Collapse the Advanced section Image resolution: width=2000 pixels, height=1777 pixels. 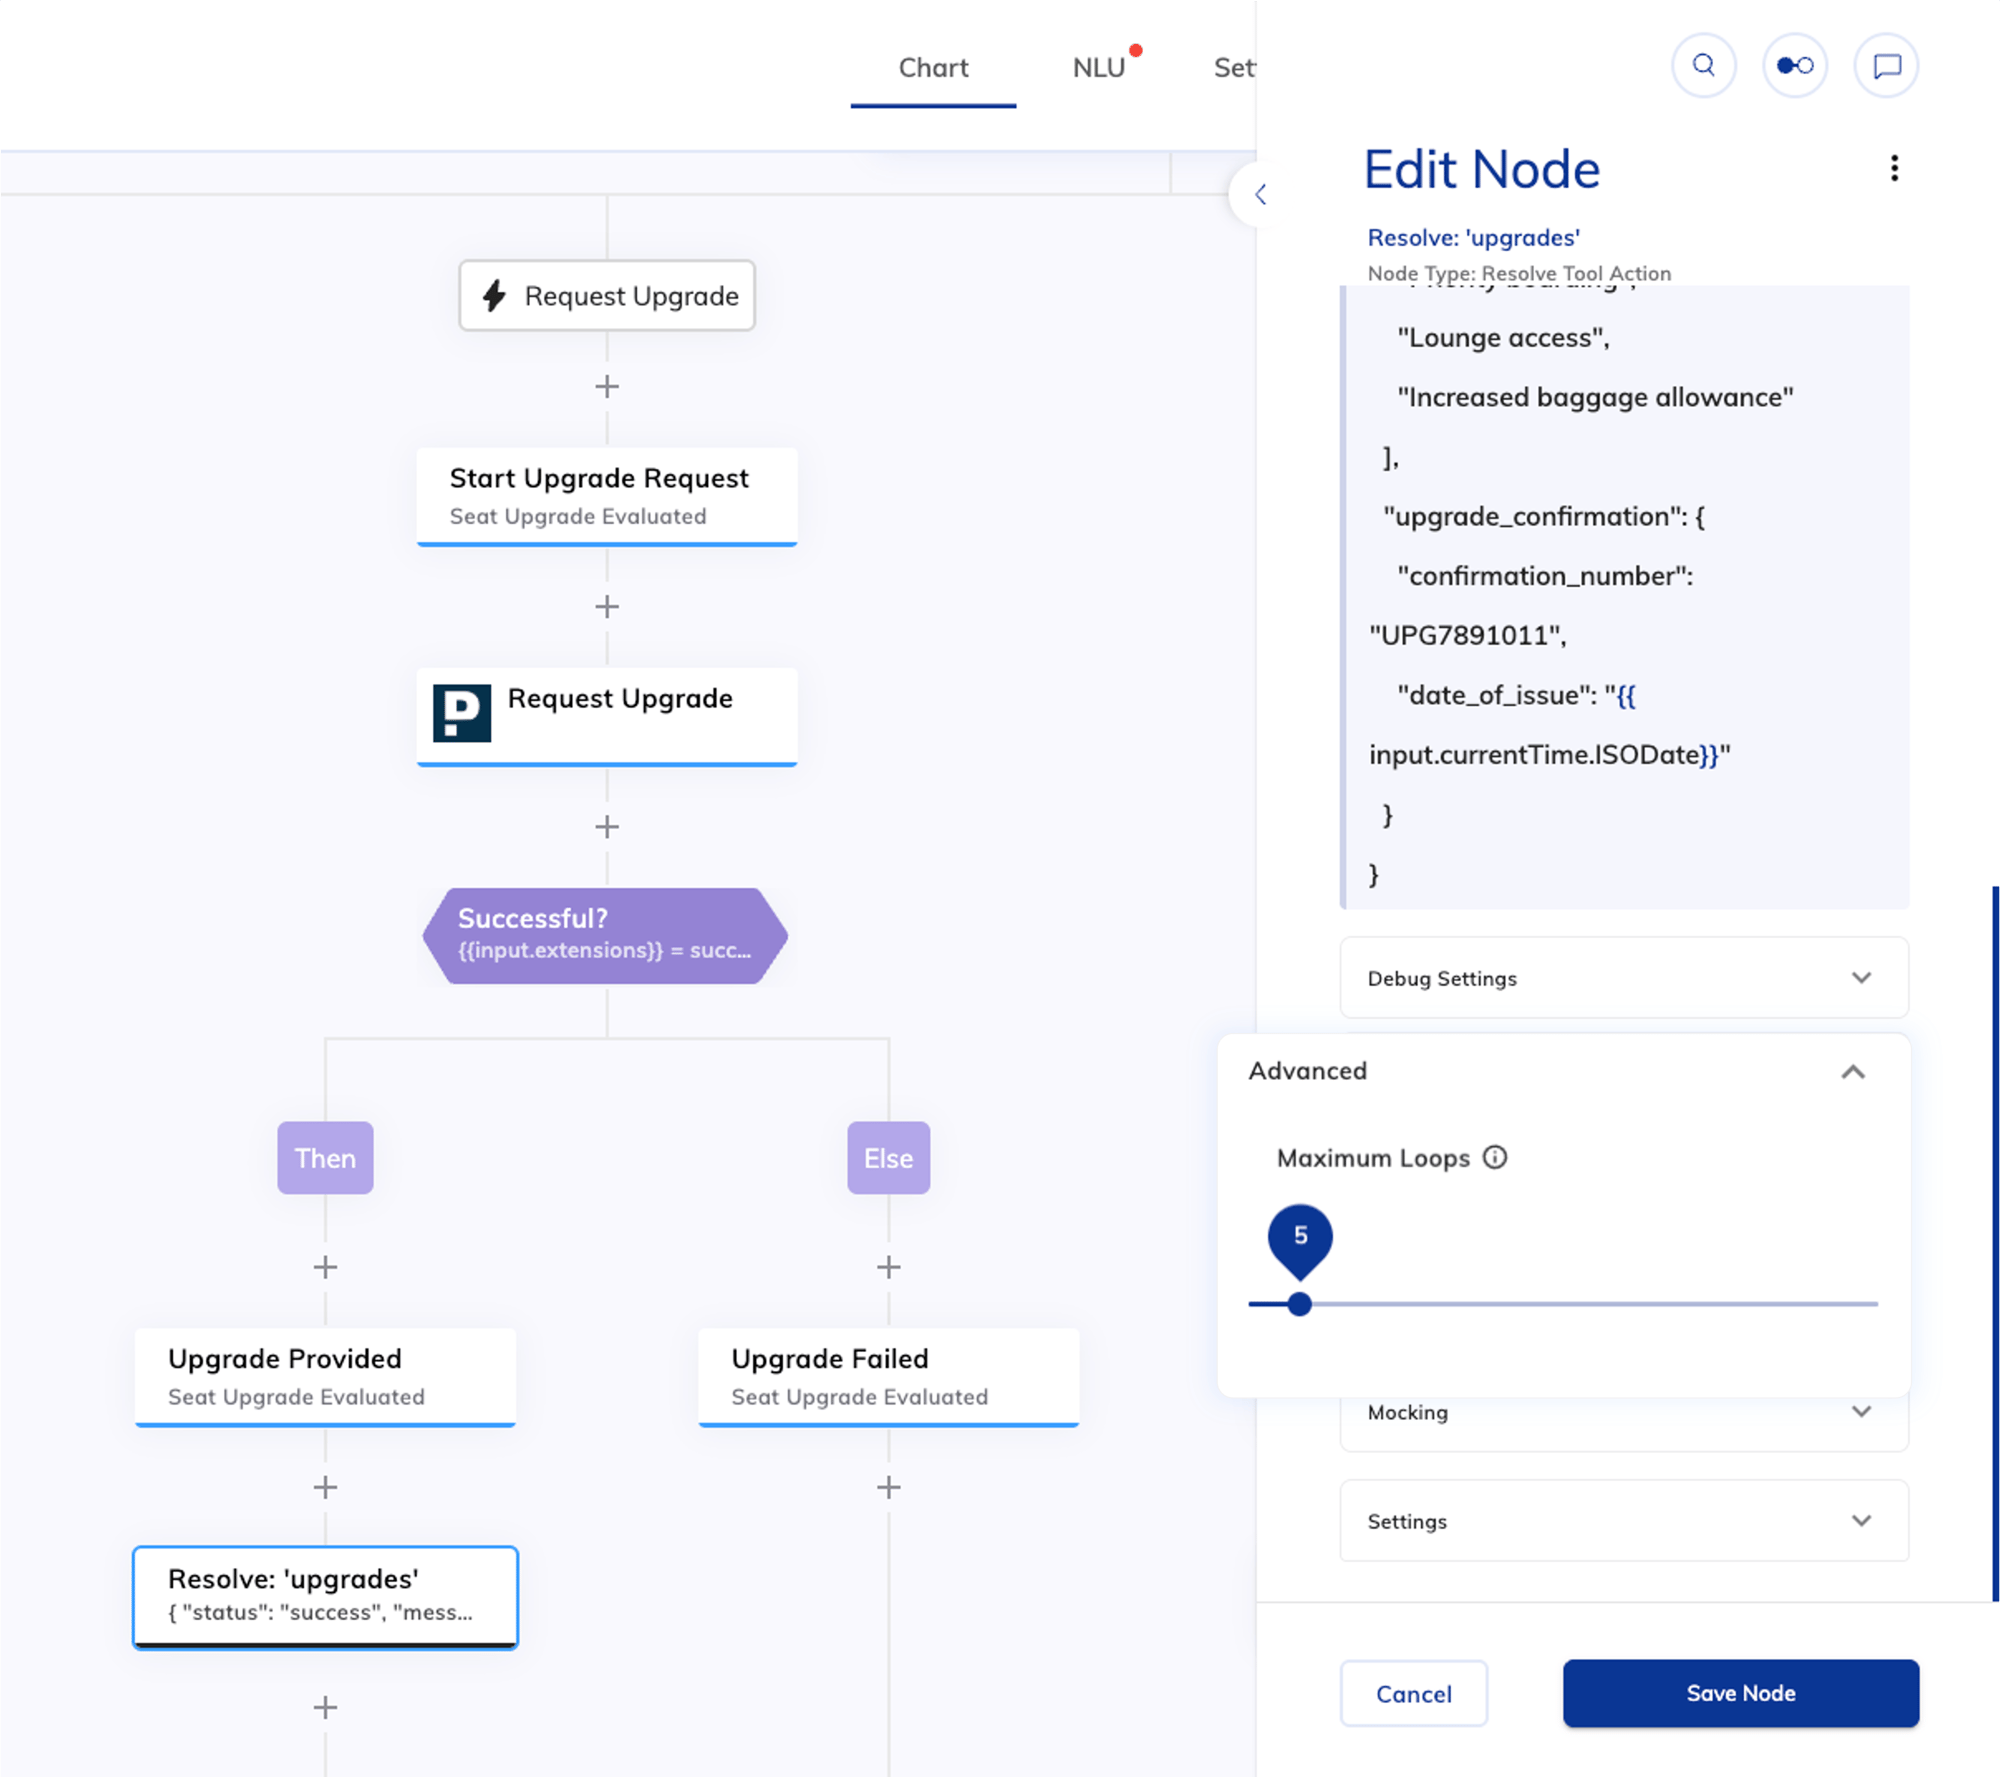point(1852,1071)
